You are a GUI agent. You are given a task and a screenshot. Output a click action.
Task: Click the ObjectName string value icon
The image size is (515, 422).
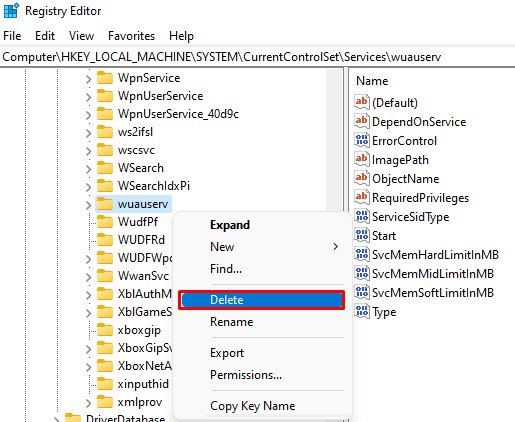click(x=362, y=178)
